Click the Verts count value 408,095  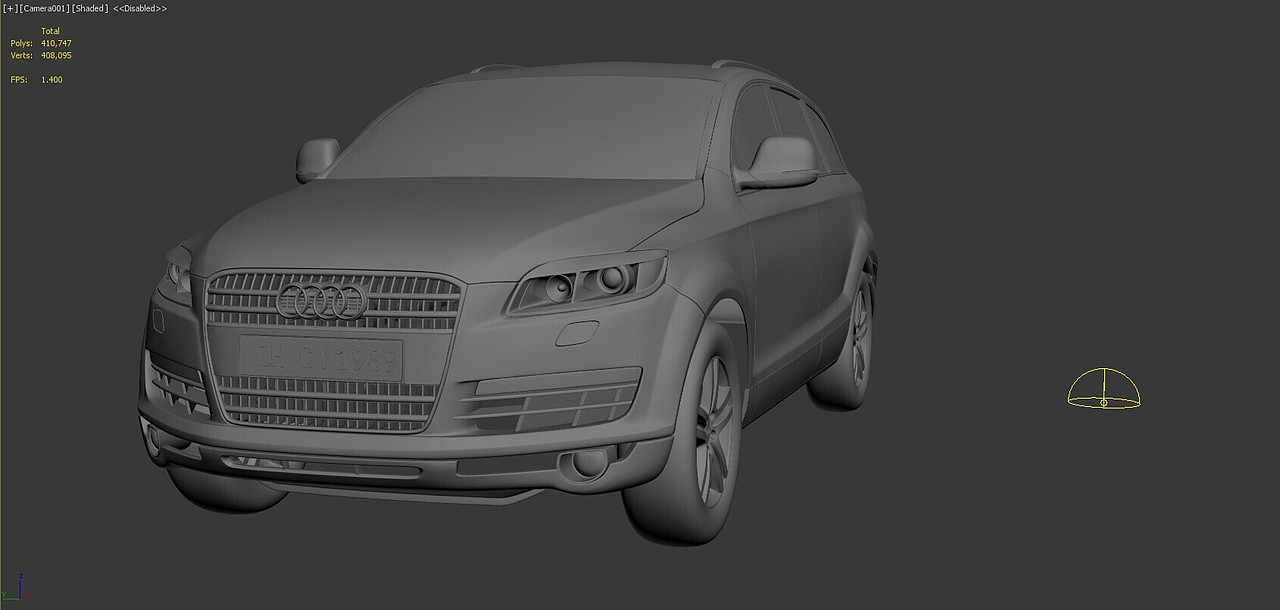tap(56, 55)
